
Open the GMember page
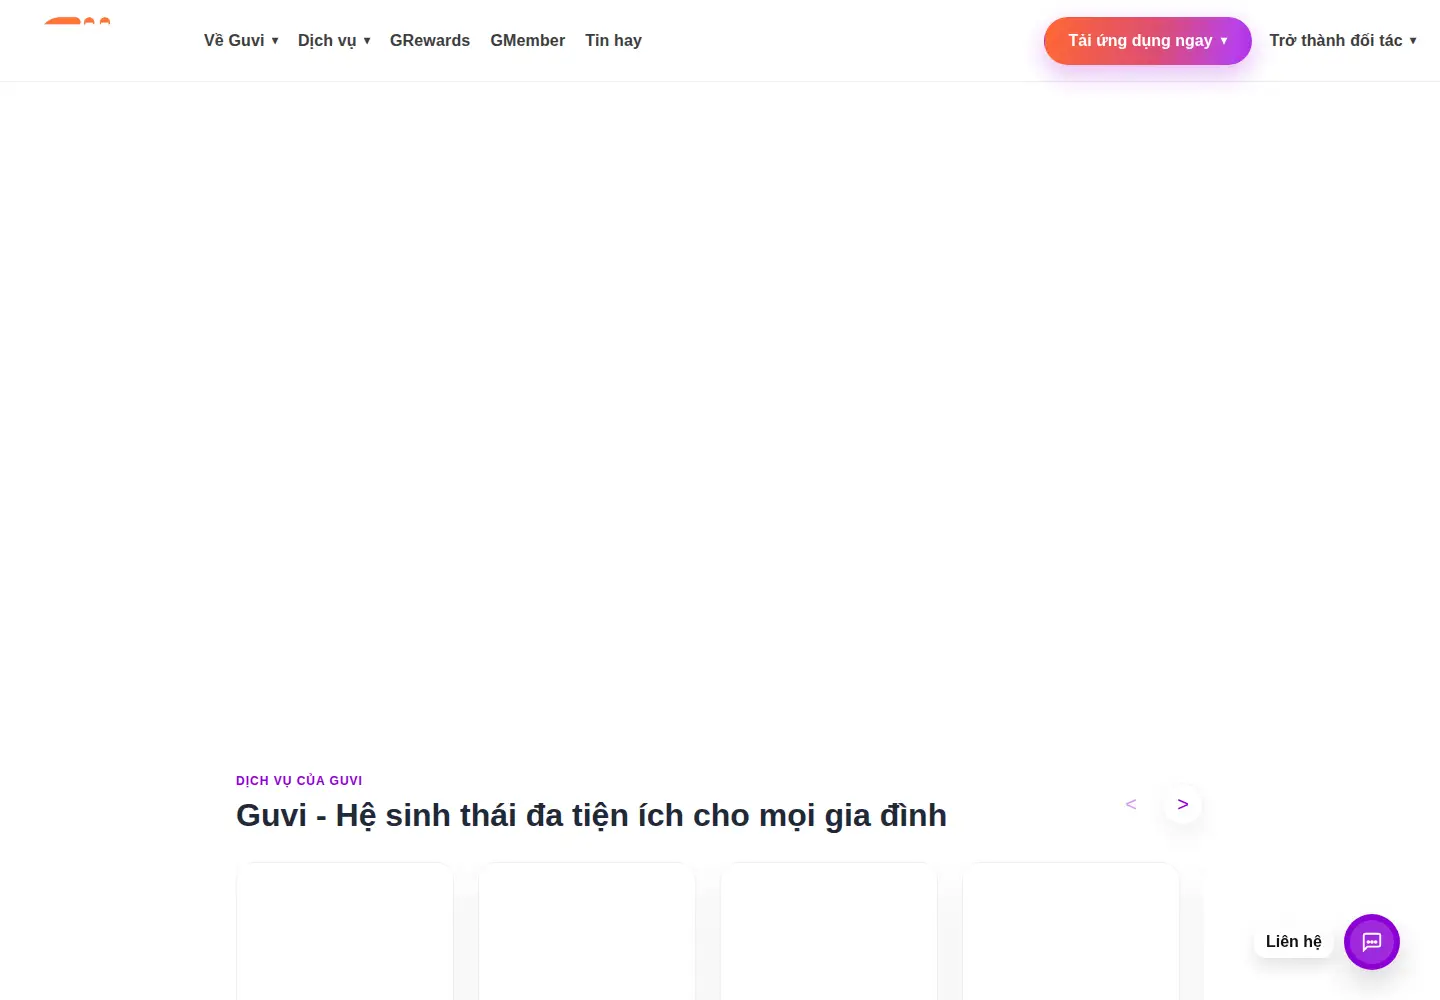tap(527, 40)
